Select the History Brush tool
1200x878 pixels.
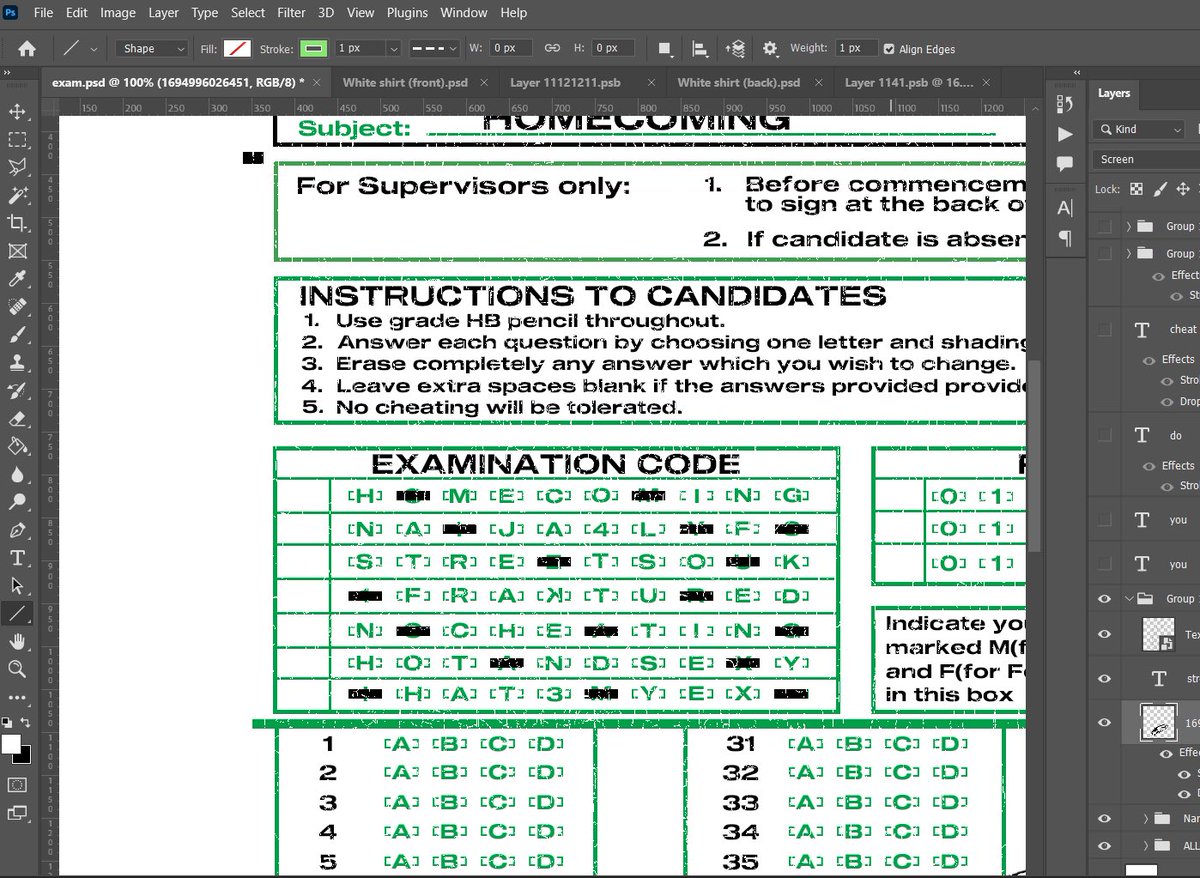[x=17, y=391]
